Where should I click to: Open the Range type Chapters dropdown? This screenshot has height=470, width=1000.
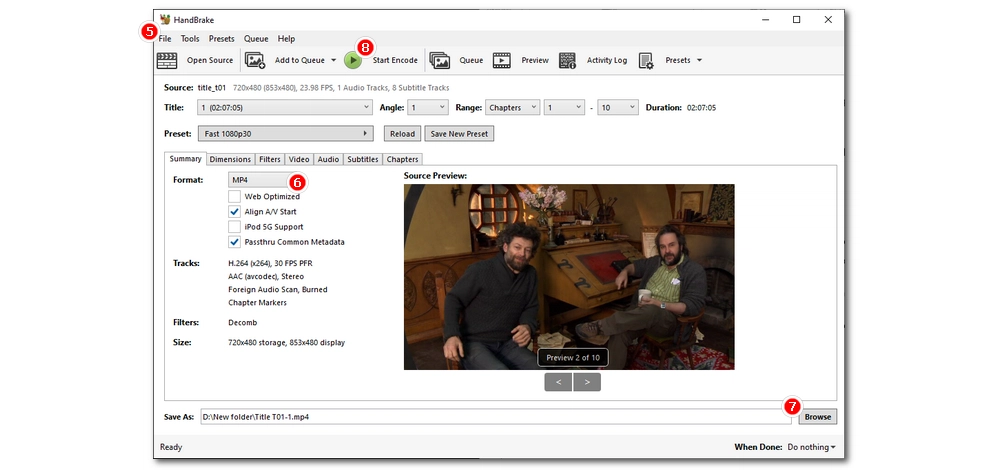513,108
